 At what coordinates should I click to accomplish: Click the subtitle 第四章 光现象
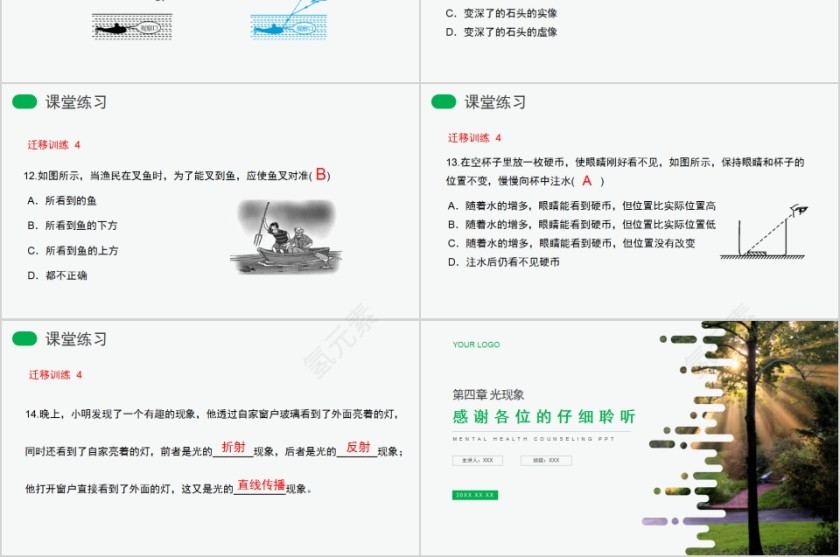(x=488, y=395)
